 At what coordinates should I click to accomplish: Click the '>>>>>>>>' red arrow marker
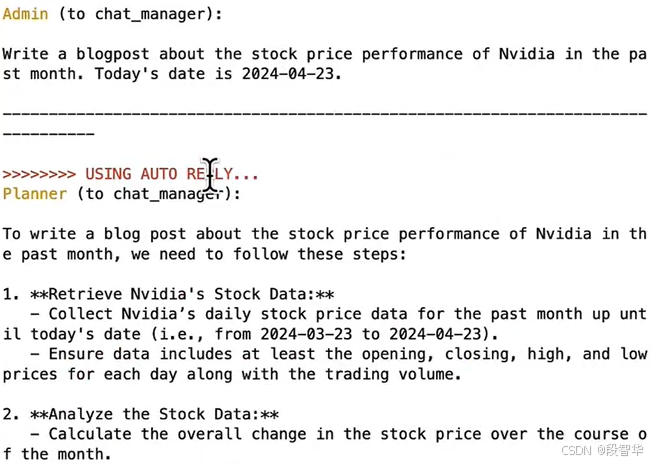coord(39,174)
